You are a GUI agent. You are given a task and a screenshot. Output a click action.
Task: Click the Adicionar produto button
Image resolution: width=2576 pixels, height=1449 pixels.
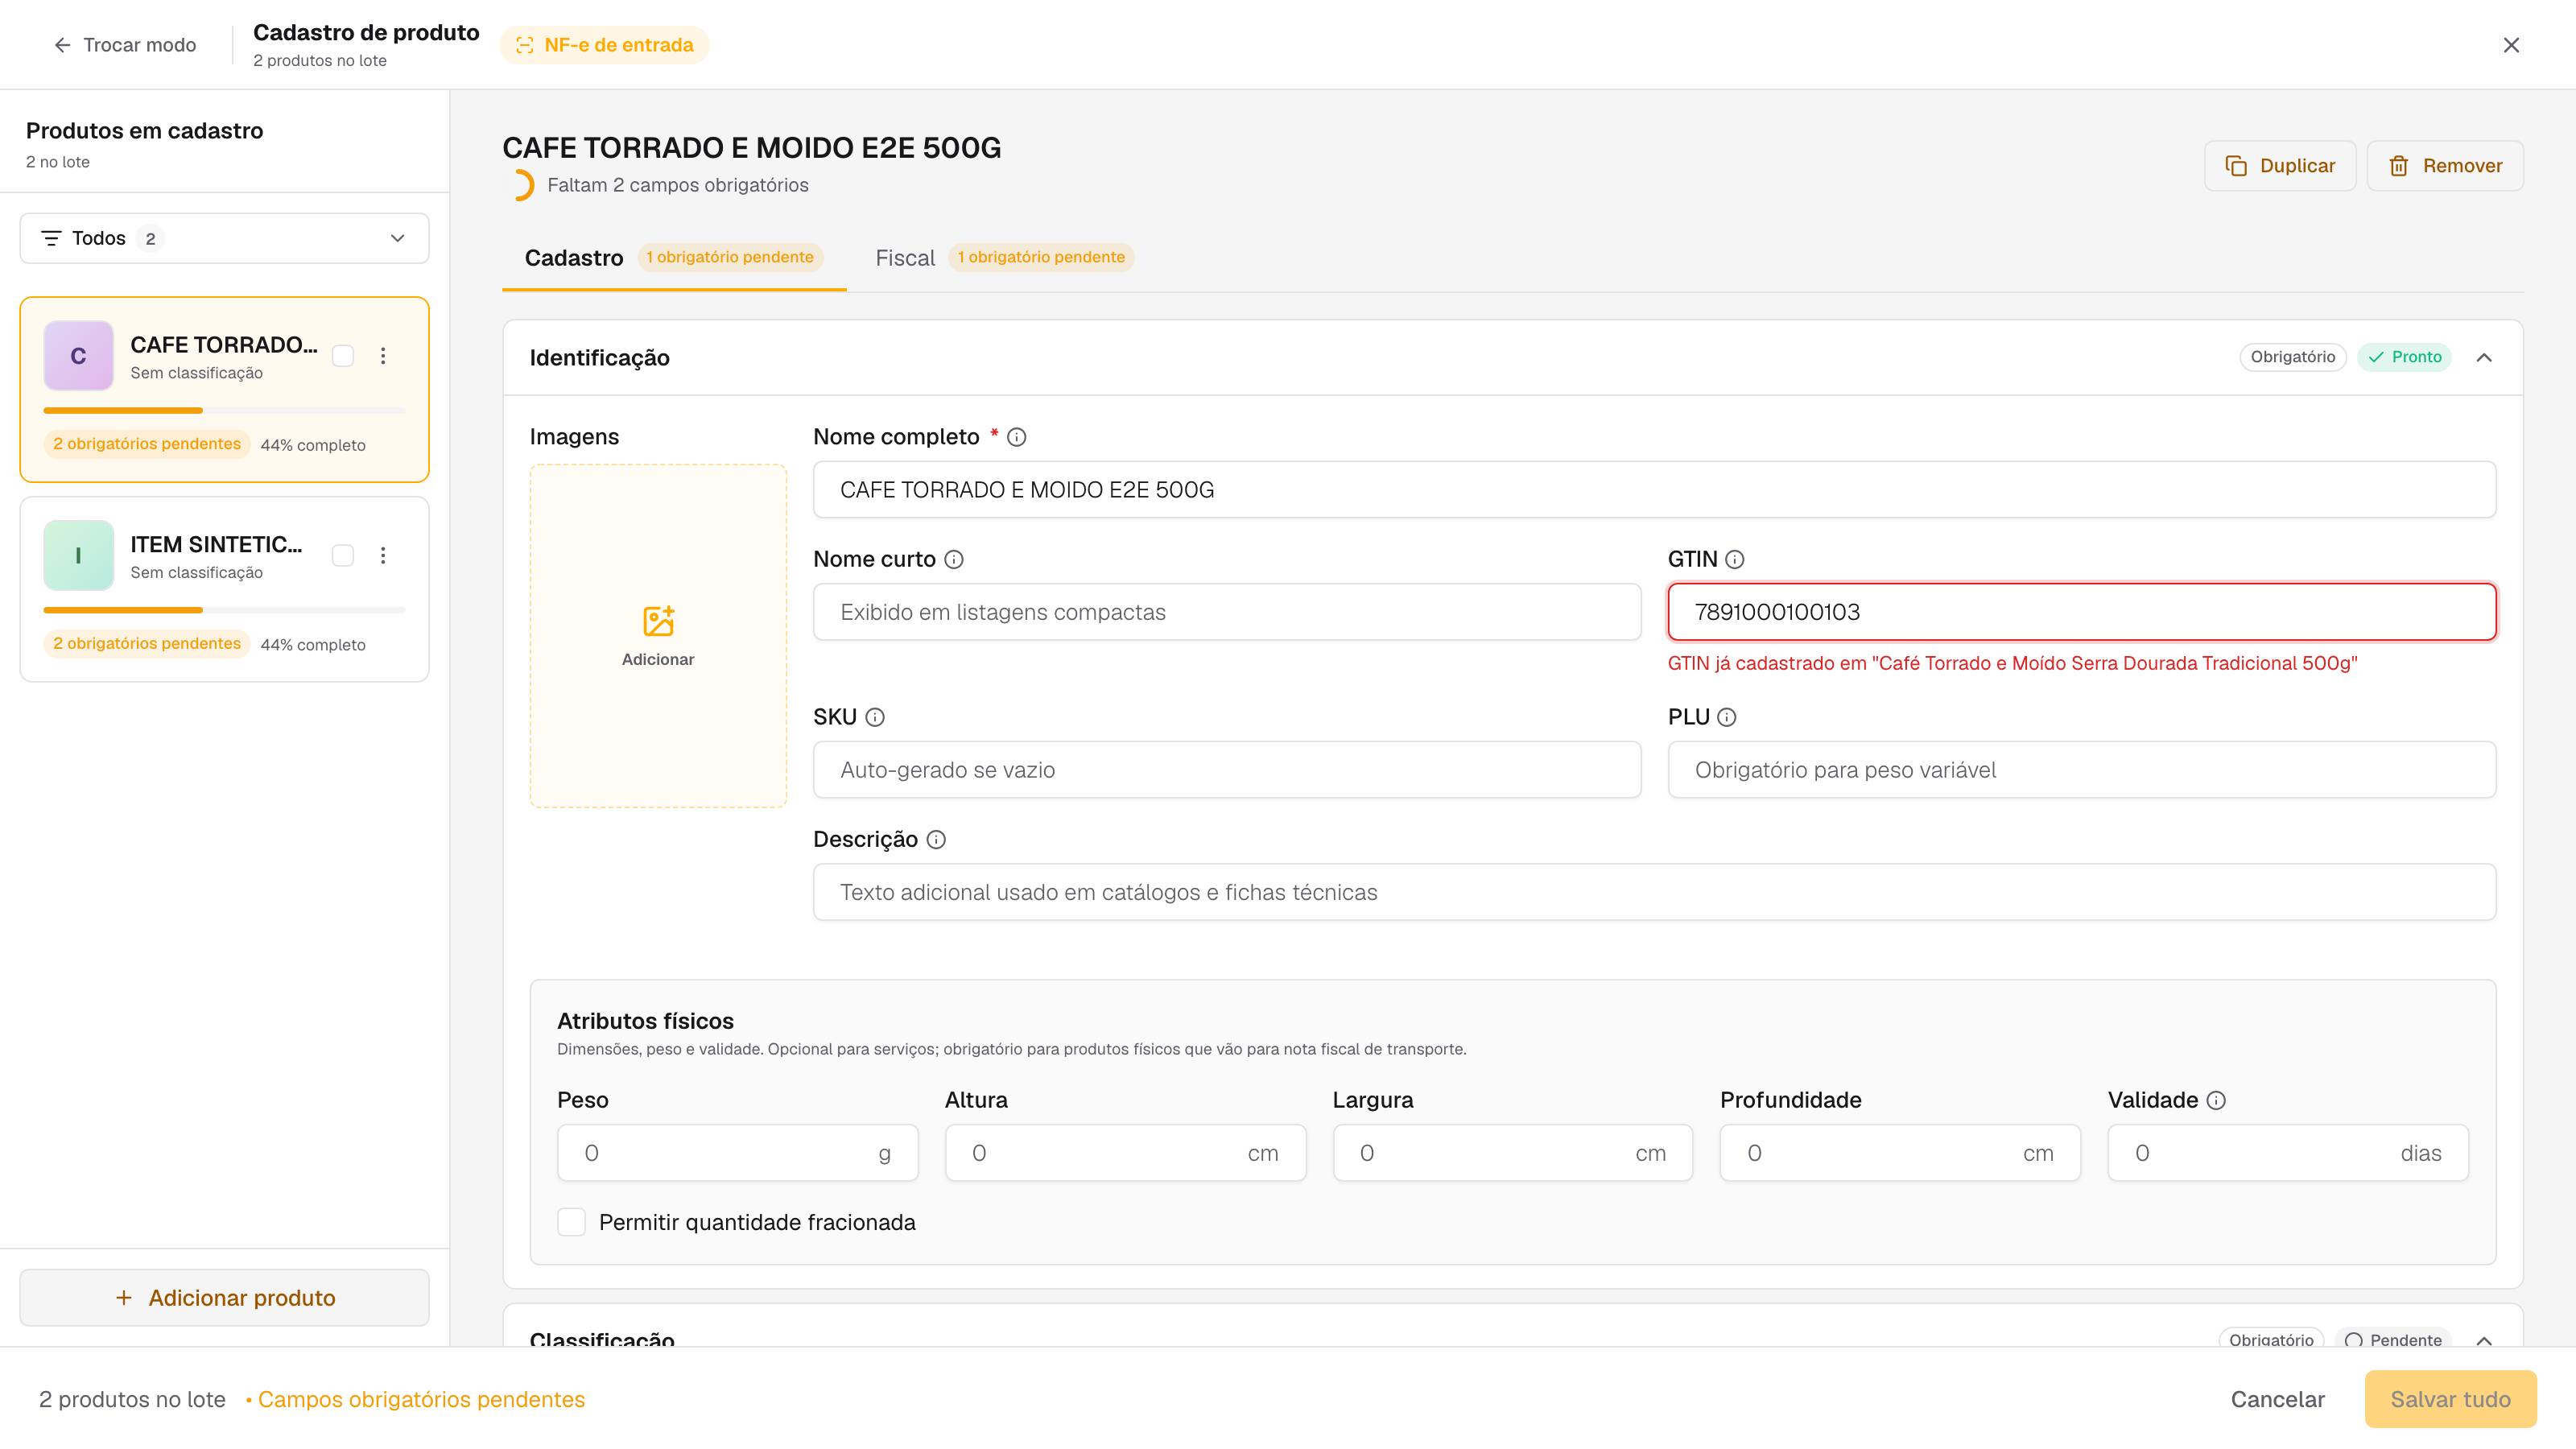(224, 1297)
